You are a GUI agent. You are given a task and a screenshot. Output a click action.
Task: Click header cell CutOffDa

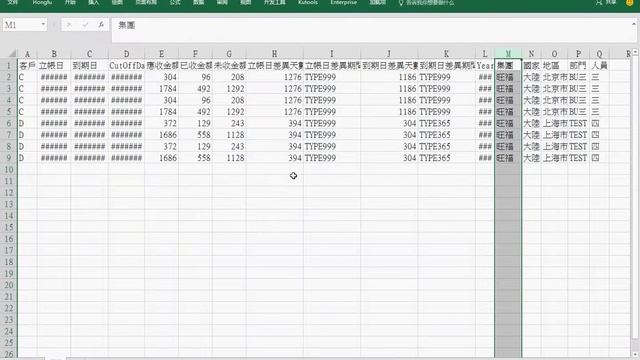[x=127, y=65]
